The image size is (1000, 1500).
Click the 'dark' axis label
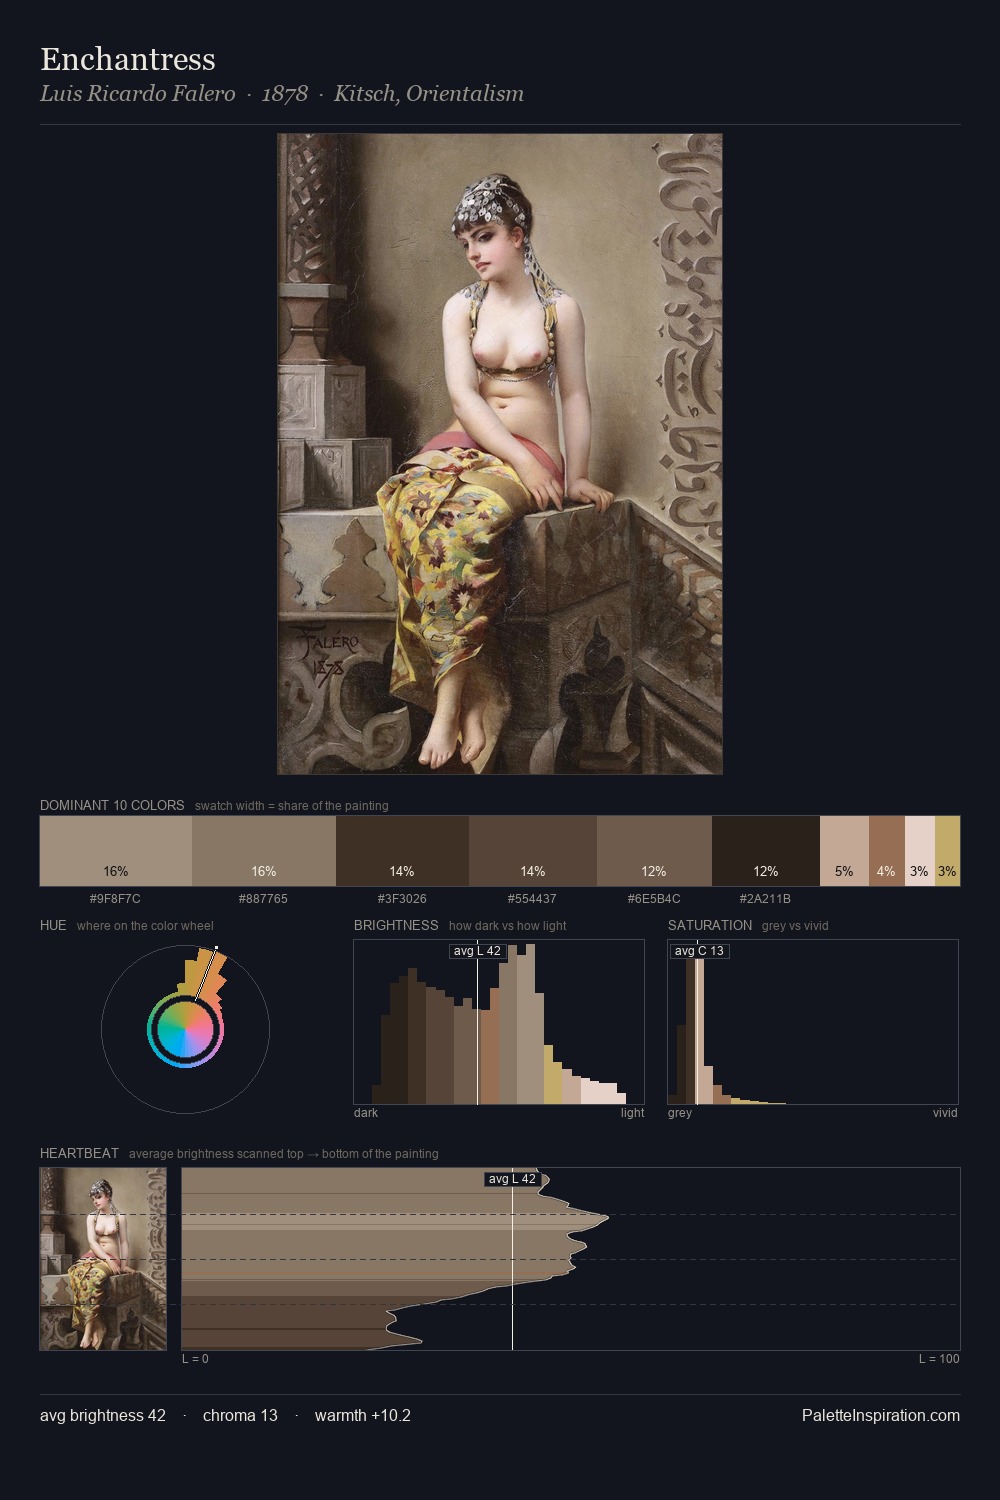tap(366, 1112)
